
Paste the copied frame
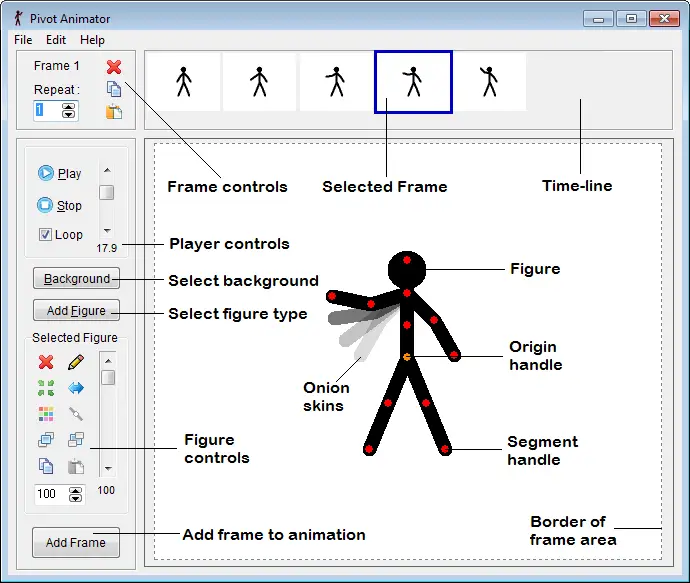tap(114, 112)
